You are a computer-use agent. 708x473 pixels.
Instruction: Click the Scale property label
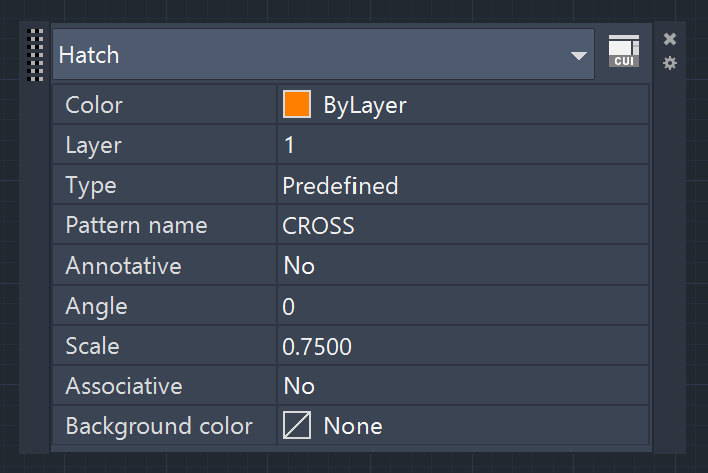click(x=93, y=346)
